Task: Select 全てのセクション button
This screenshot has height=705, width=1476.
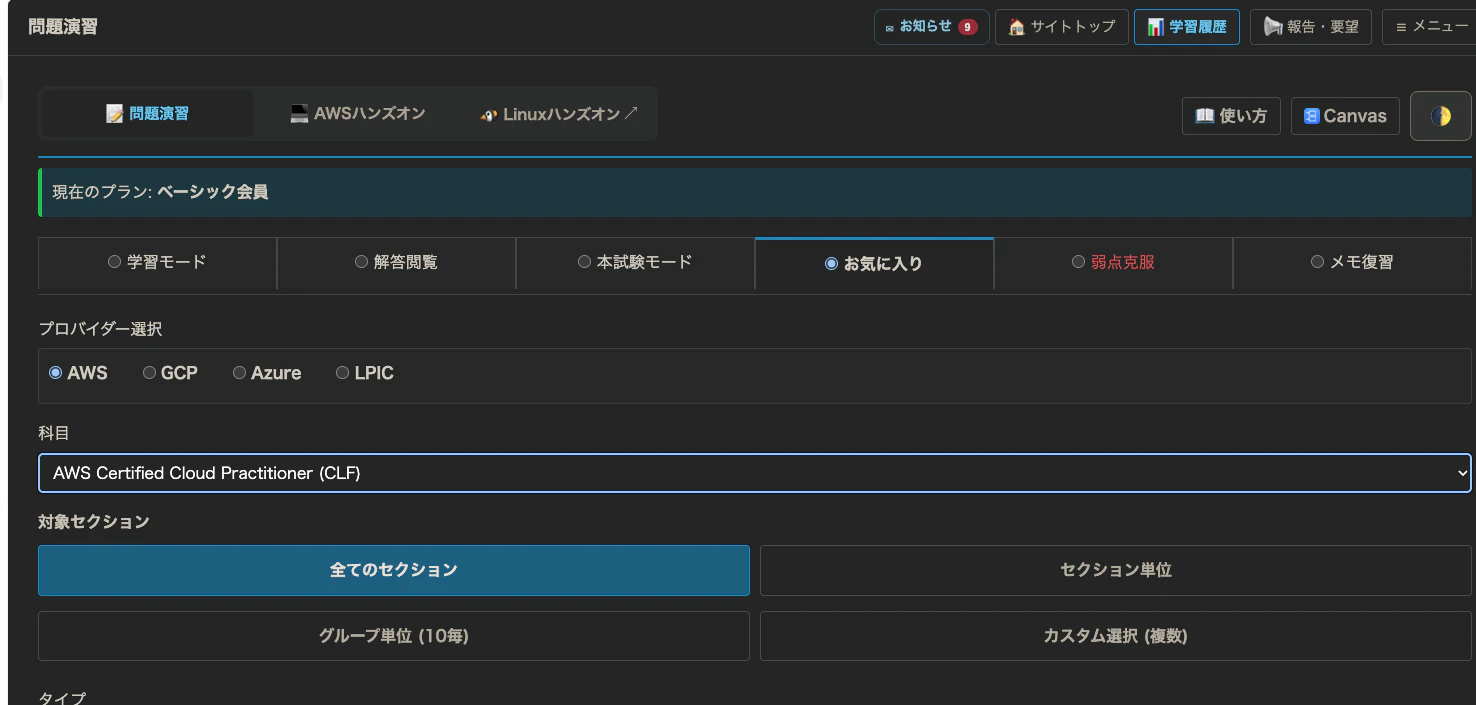Action: (394, 570)
